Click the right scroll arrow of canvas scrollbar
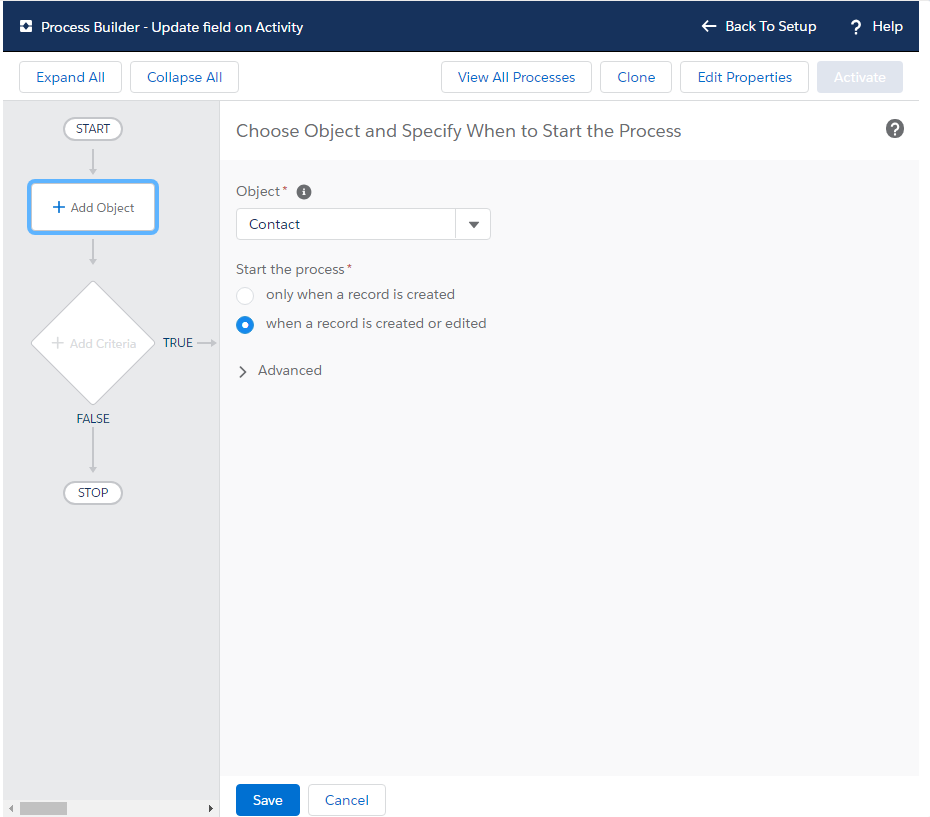This screenshot has height=817, width=930. (x=211, y=808)
